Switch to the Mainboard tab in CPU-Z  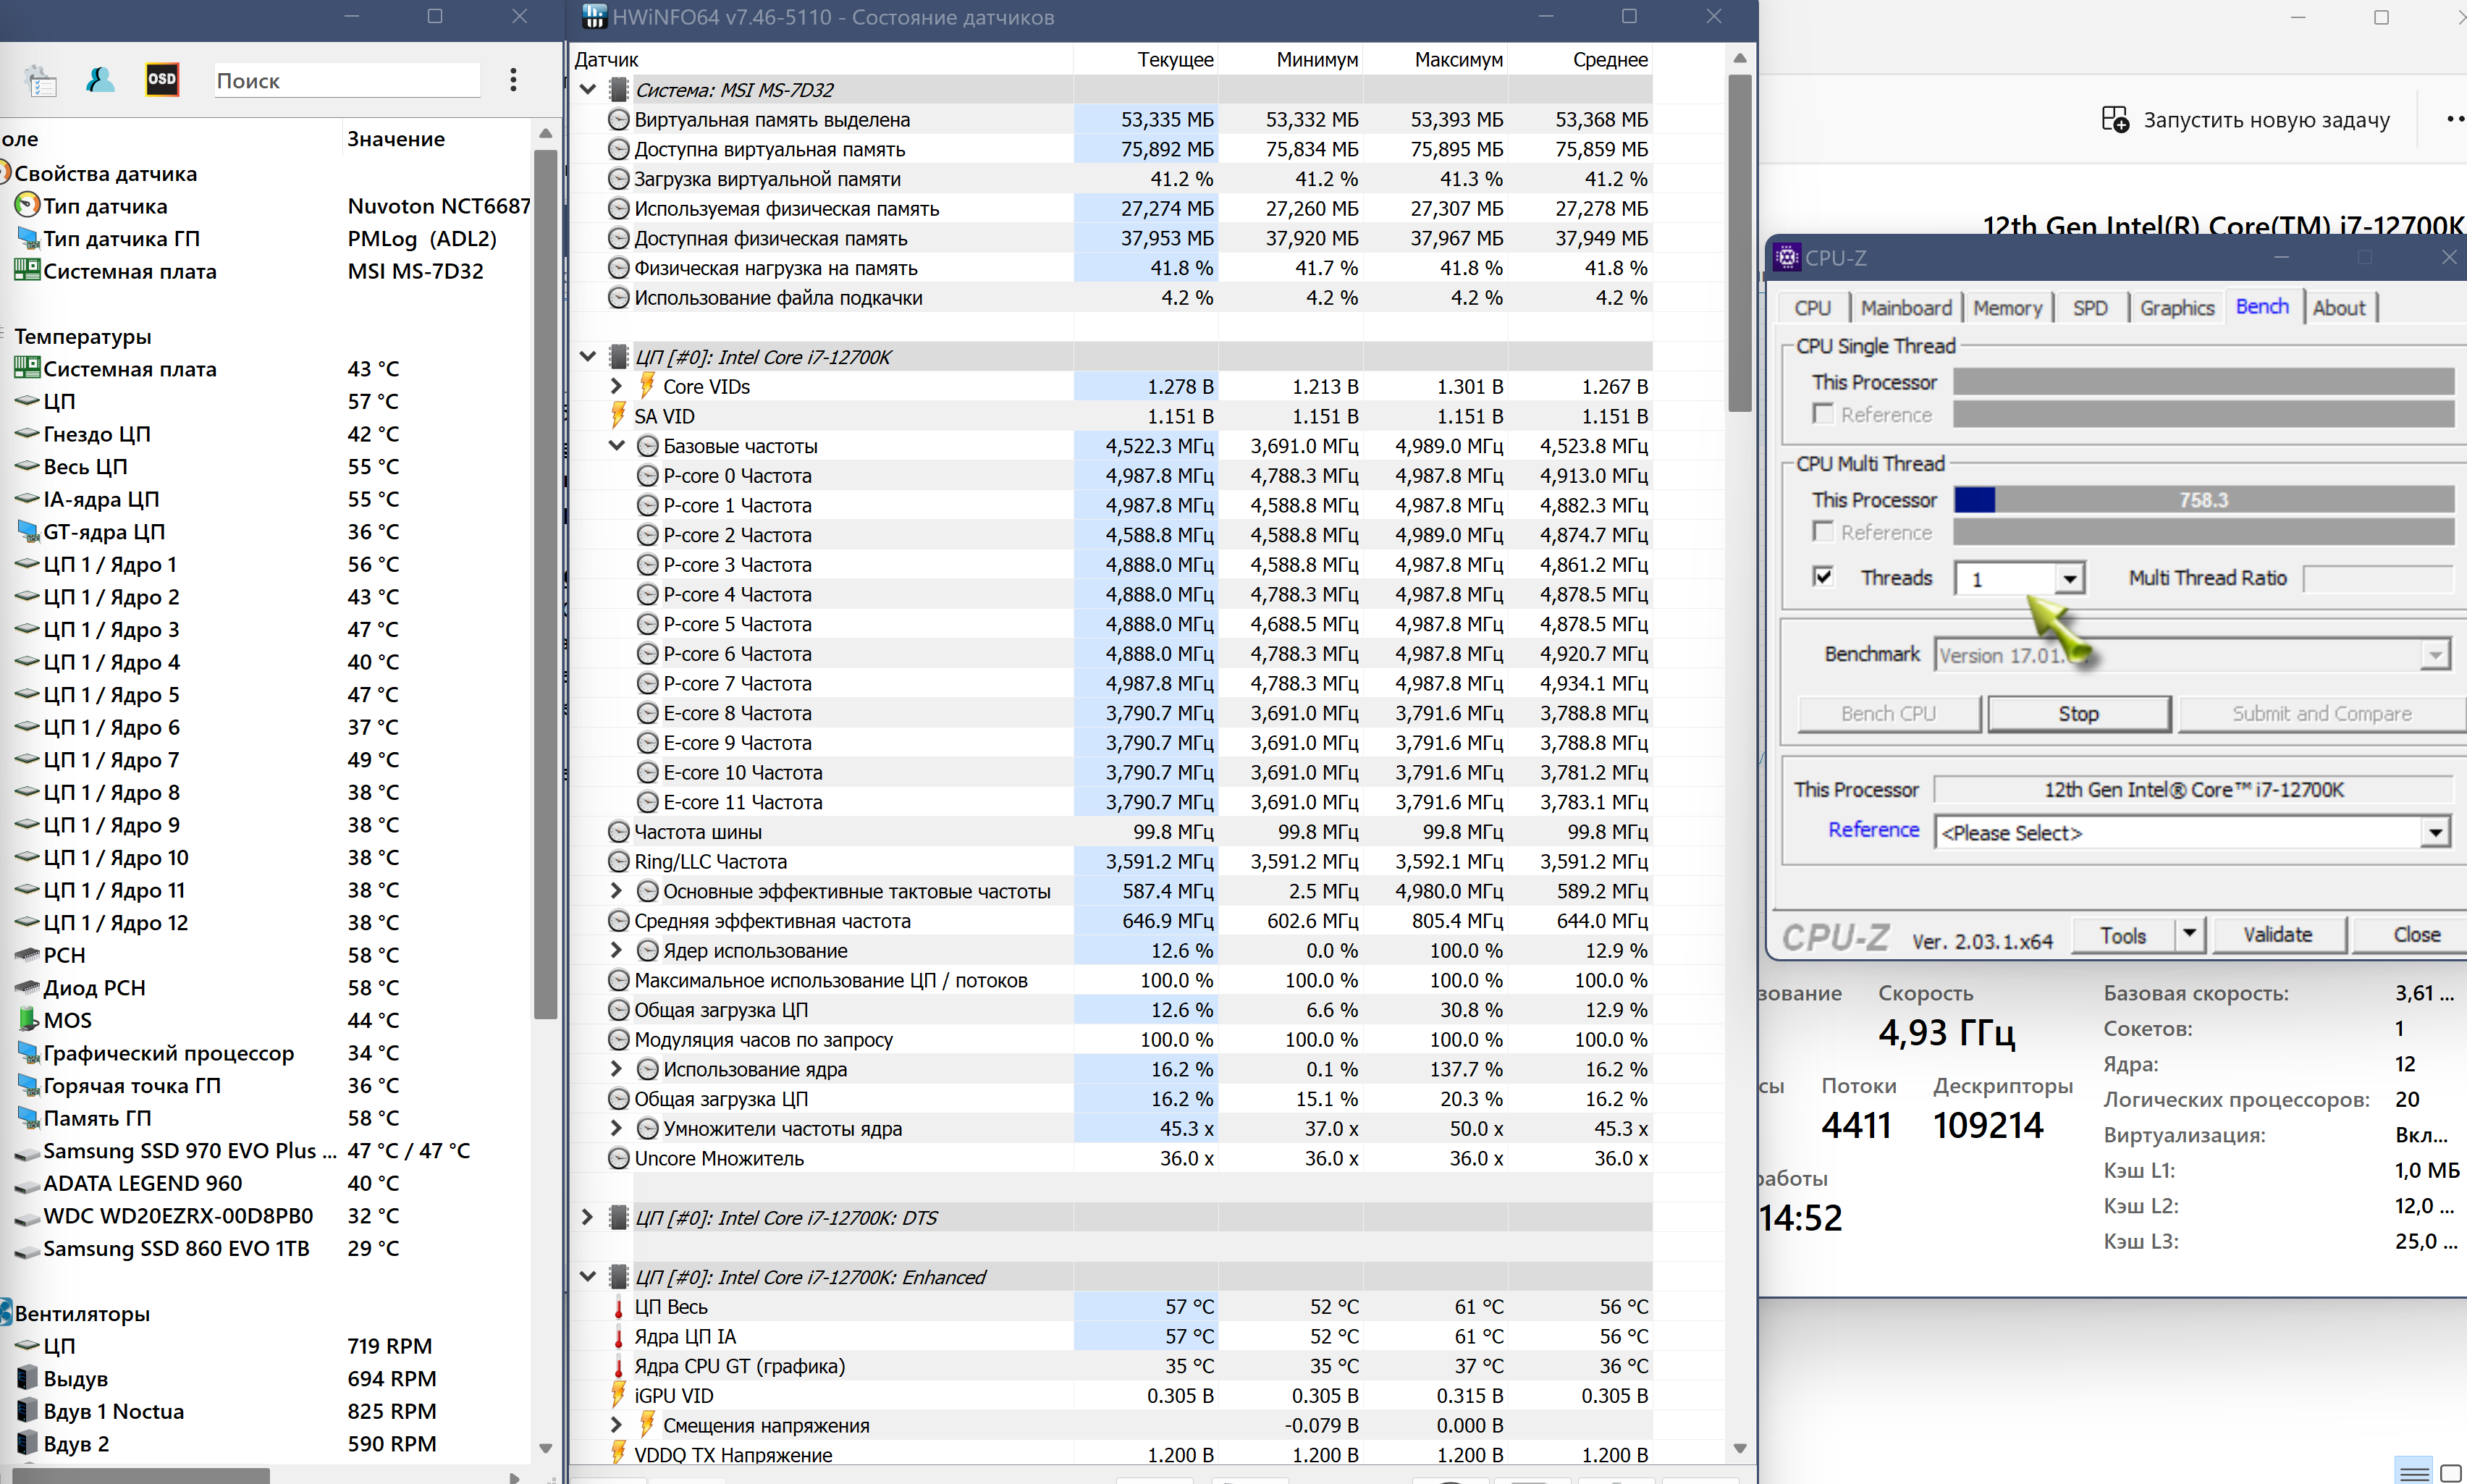(x=1905, y=308)
